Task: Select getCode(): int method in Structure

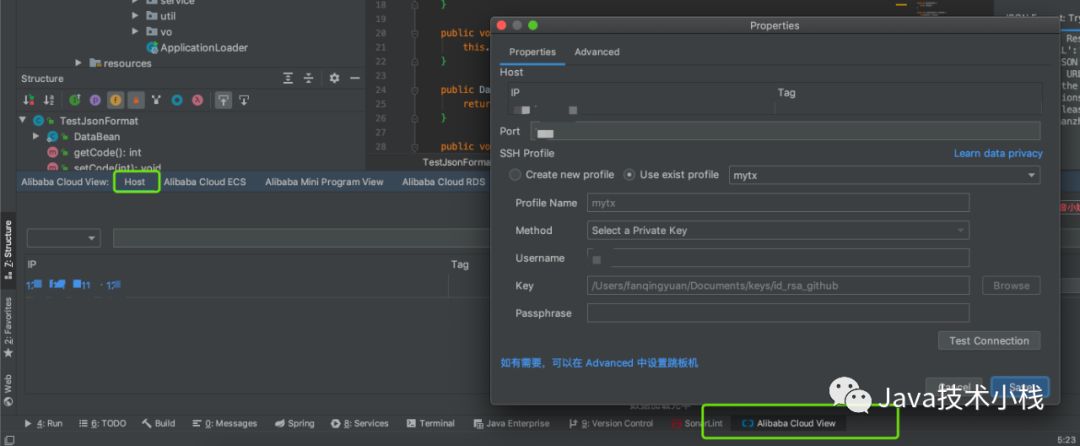Action: [x=107, y=152]
